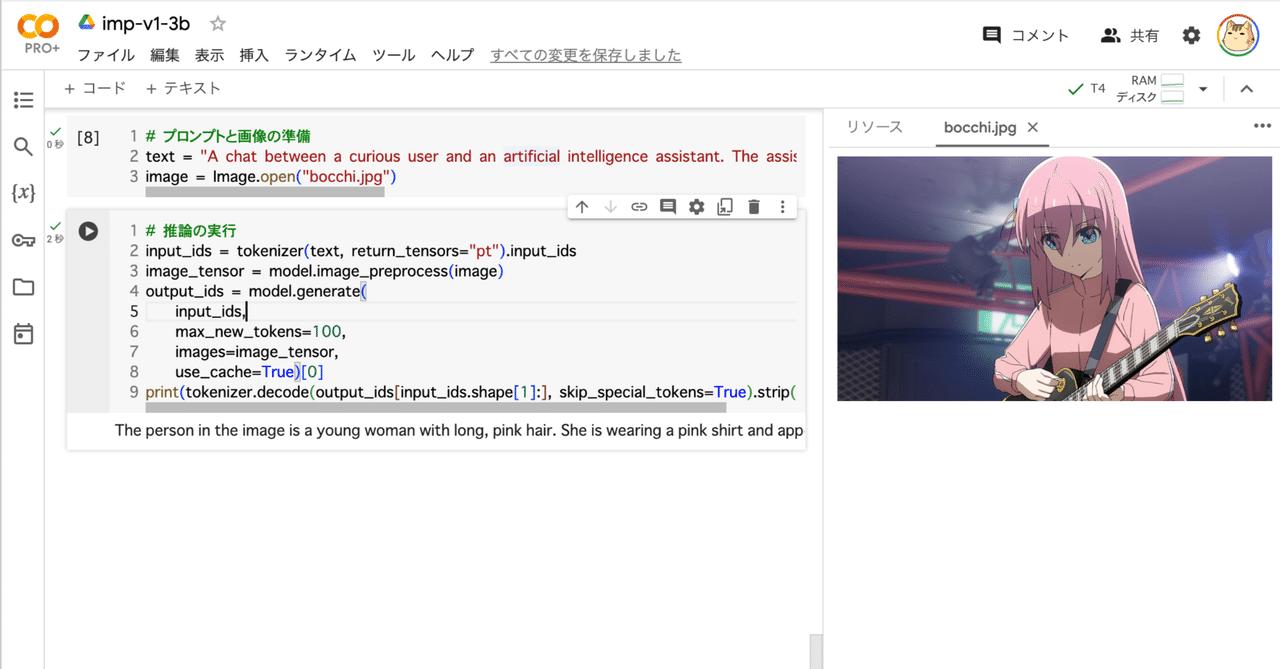Switch to the リソース tab
The height and width of the screenshot is (669, 1280).
pos(873,127)
